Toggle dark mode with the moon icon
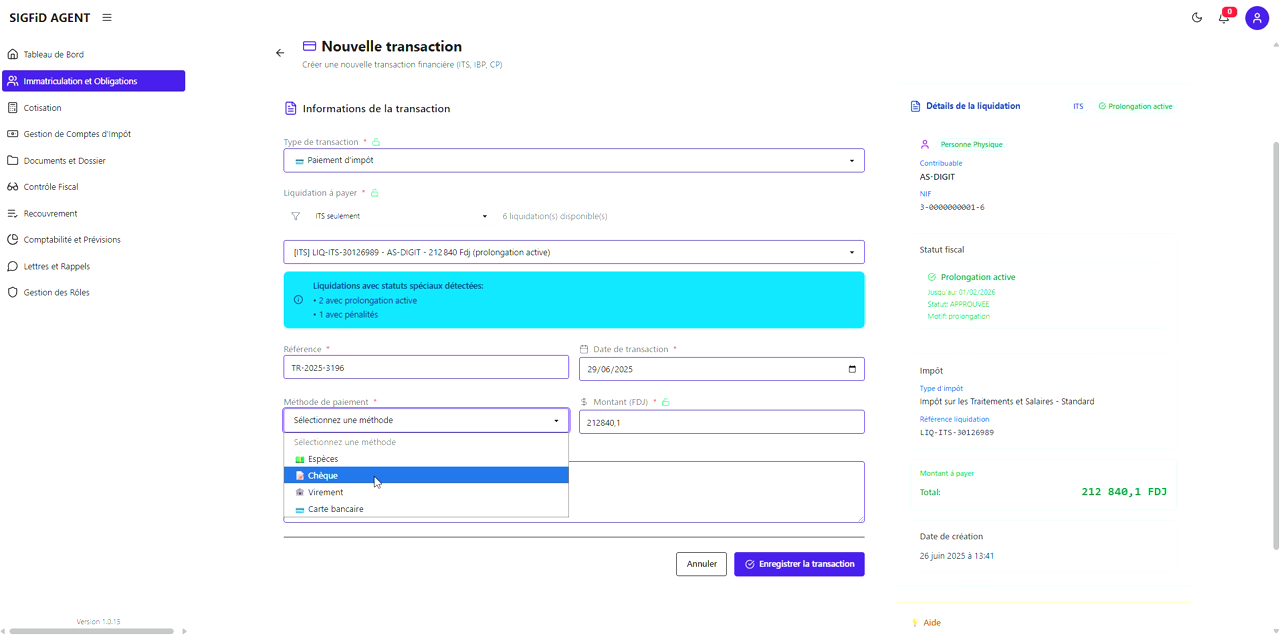Screen dimensions: 1280x635 point(1197,18)
